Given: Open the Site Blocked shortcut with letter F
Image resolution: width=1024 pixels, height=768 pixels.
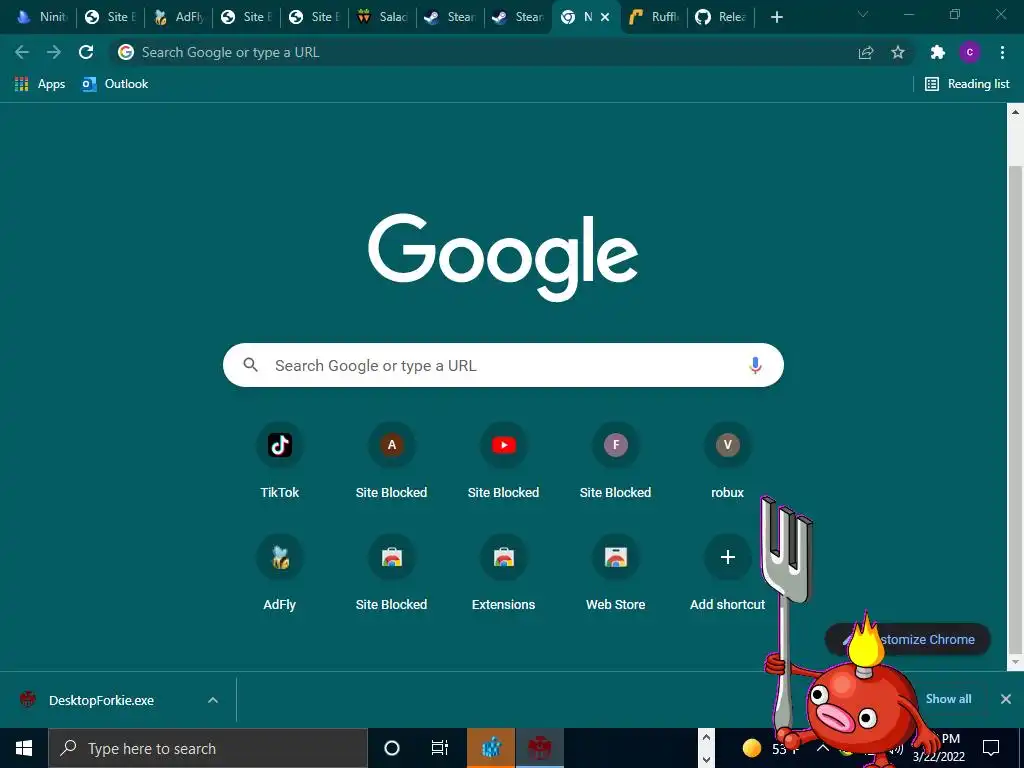Looking at the screenshot, I should tap(615, 461).
